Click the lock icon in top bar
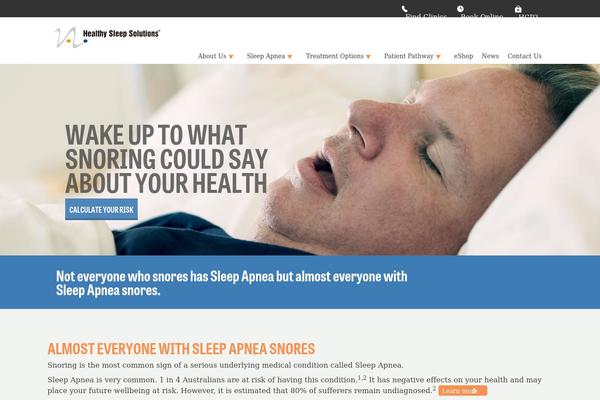Image resolution: width=600 pixels, height=400 pixels. [518, 9]
